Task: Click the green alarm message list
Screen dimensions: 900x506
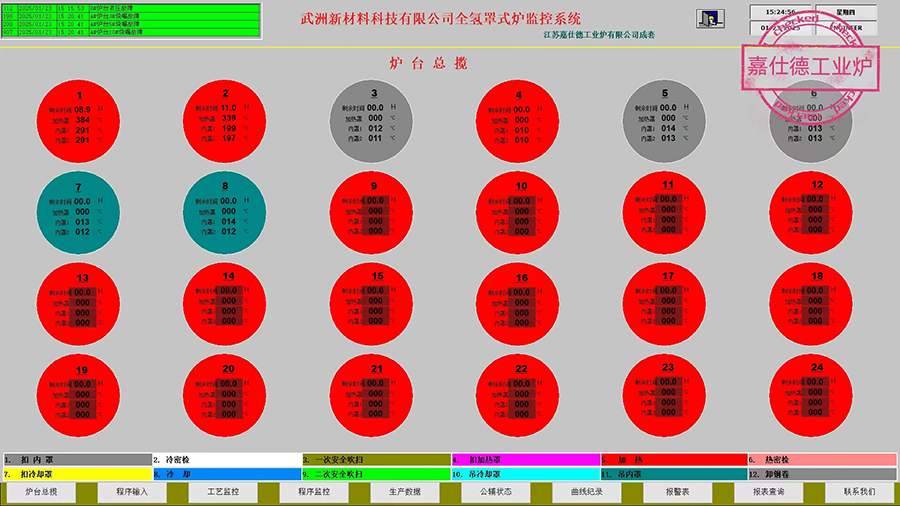Action: (x=131, y=21)
